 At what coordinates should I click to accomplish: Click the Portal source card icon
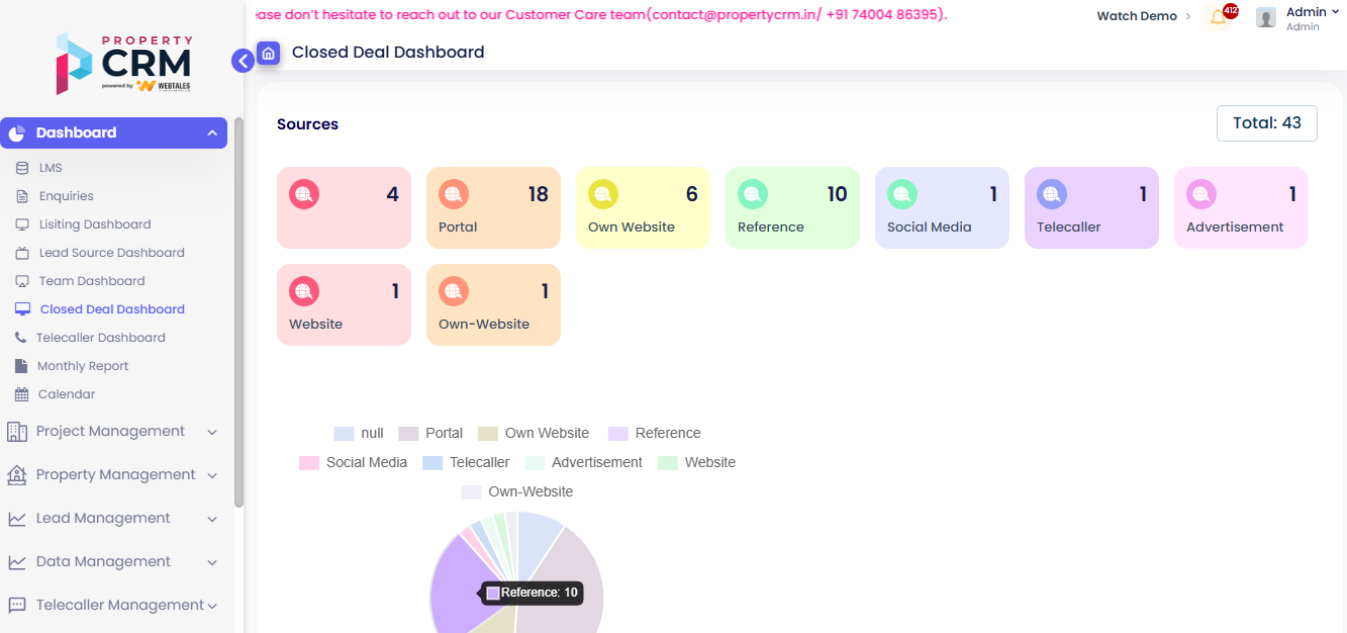pos(453,194)
